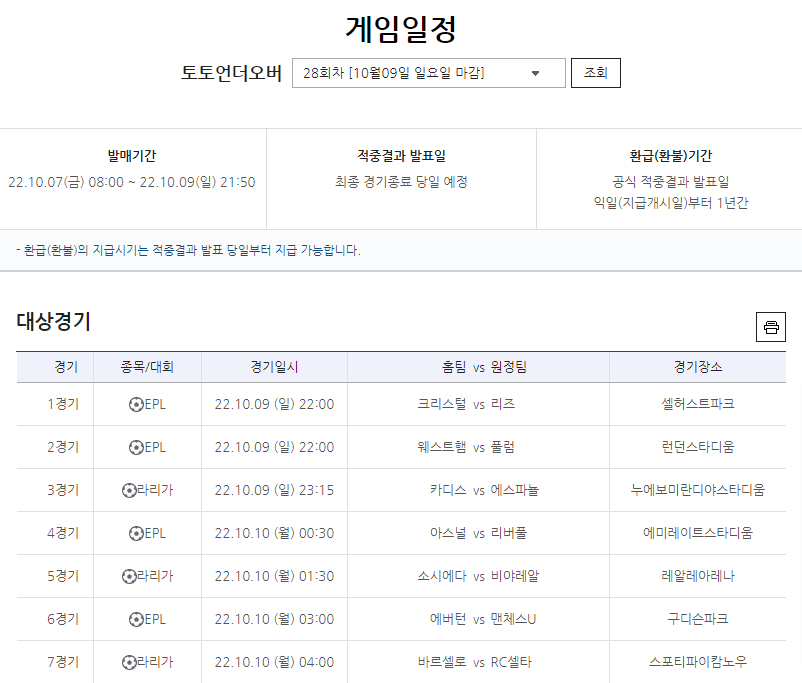
Task: Open the 28회차 round selection dropdown
Action: pyautogui.click(x=429, y=73)
